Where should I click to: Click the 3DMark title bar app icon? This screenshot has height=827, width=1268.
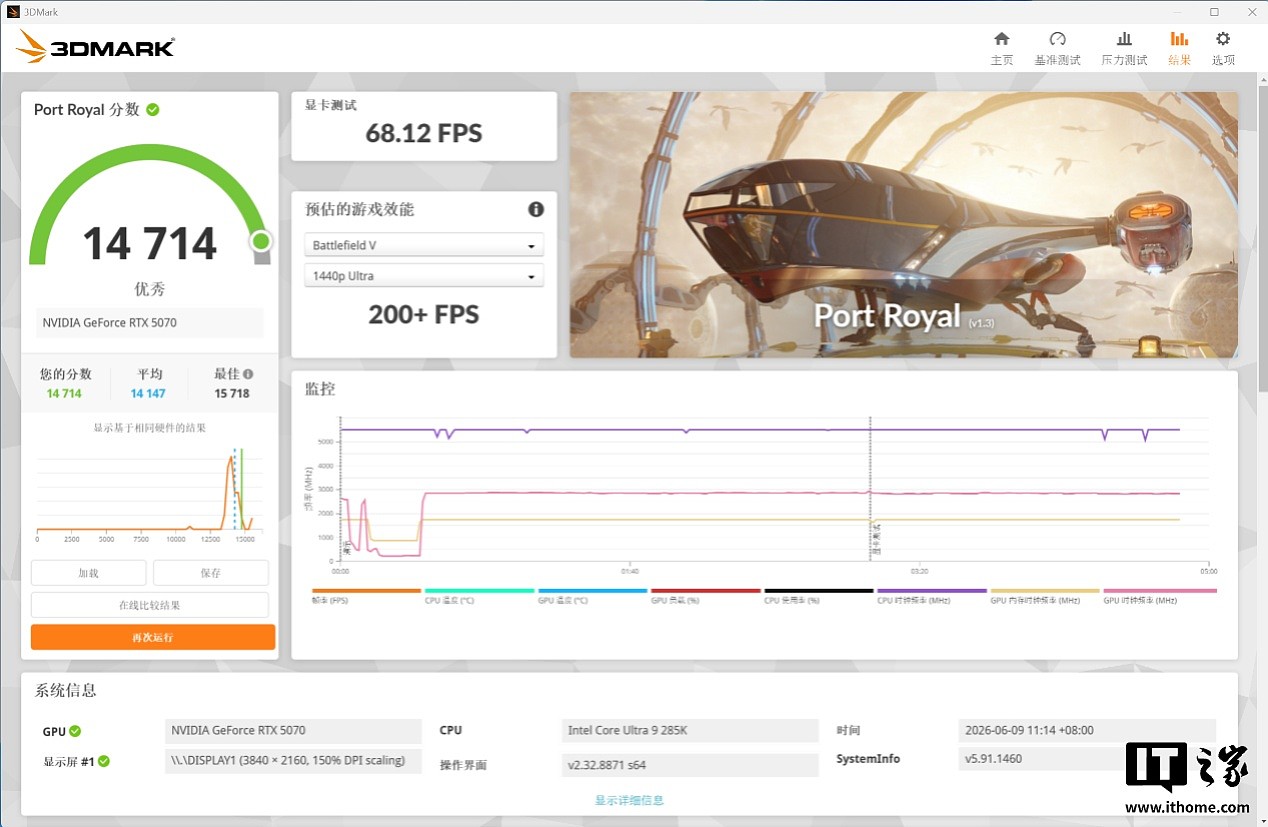13,12
